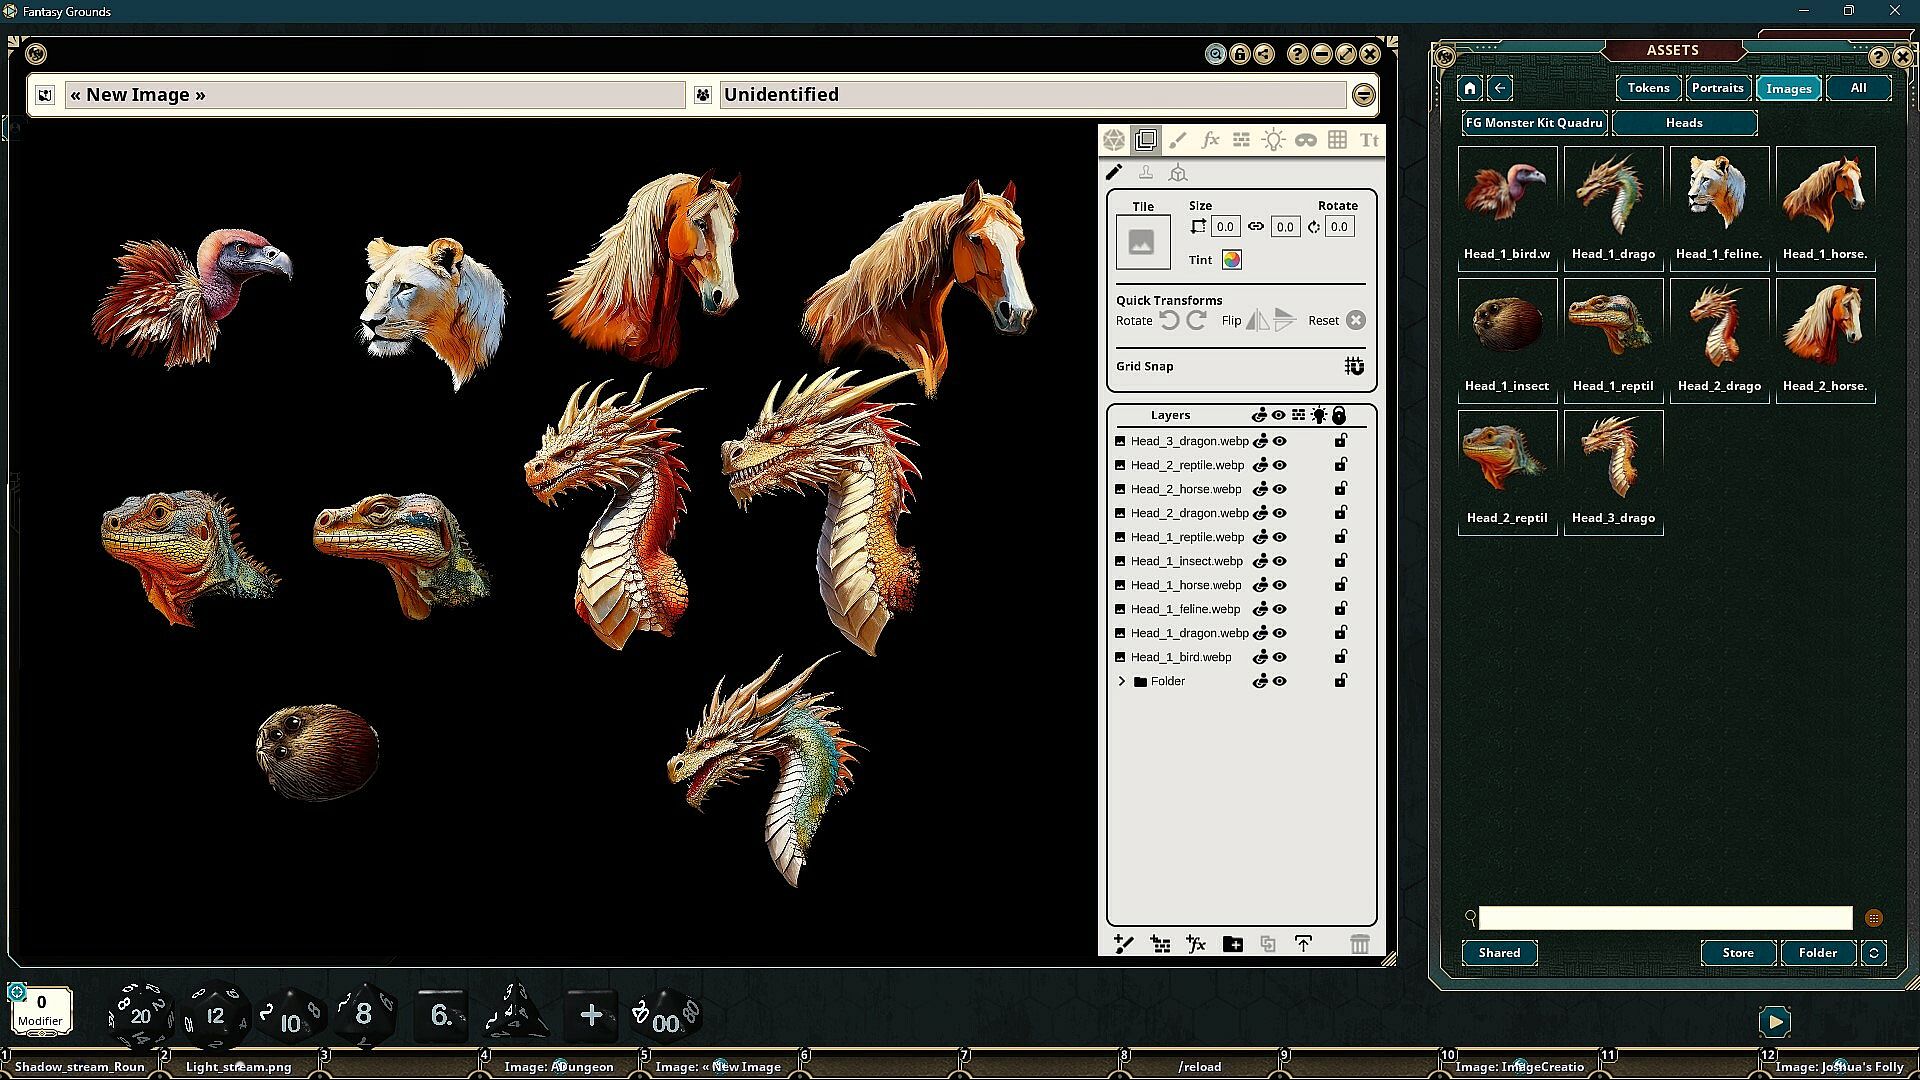The image size is (1920, 1080).
Task: Open the FG Monster Kit Quadru folder breadcrumb
Action: coord(1534,123)
